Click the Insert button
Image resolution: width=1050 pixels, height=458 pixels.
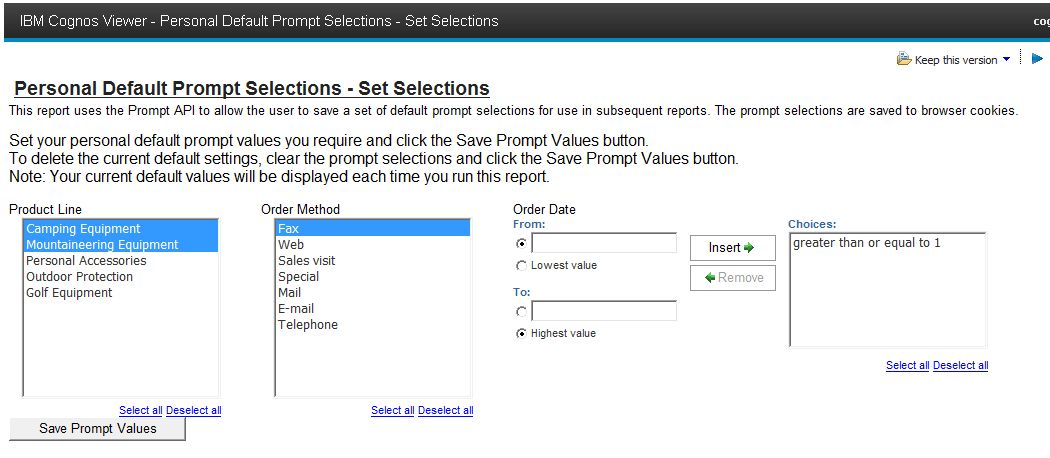coord(732,248)
